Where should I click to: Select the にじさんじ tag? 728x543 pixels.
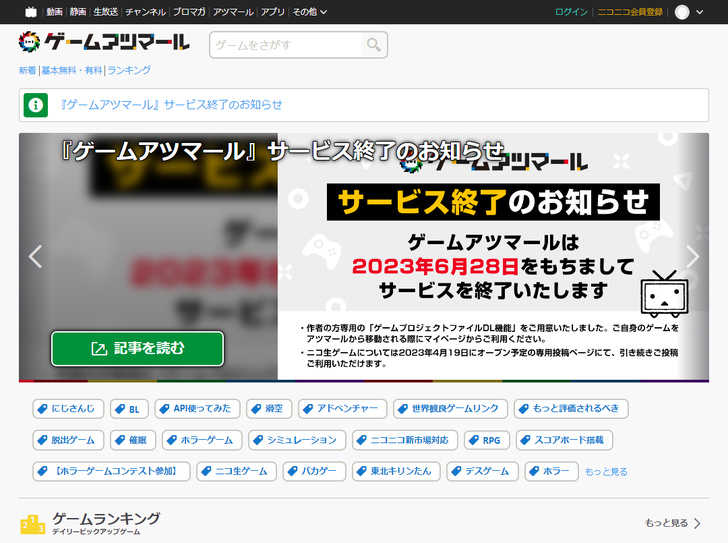click(68, 409)
